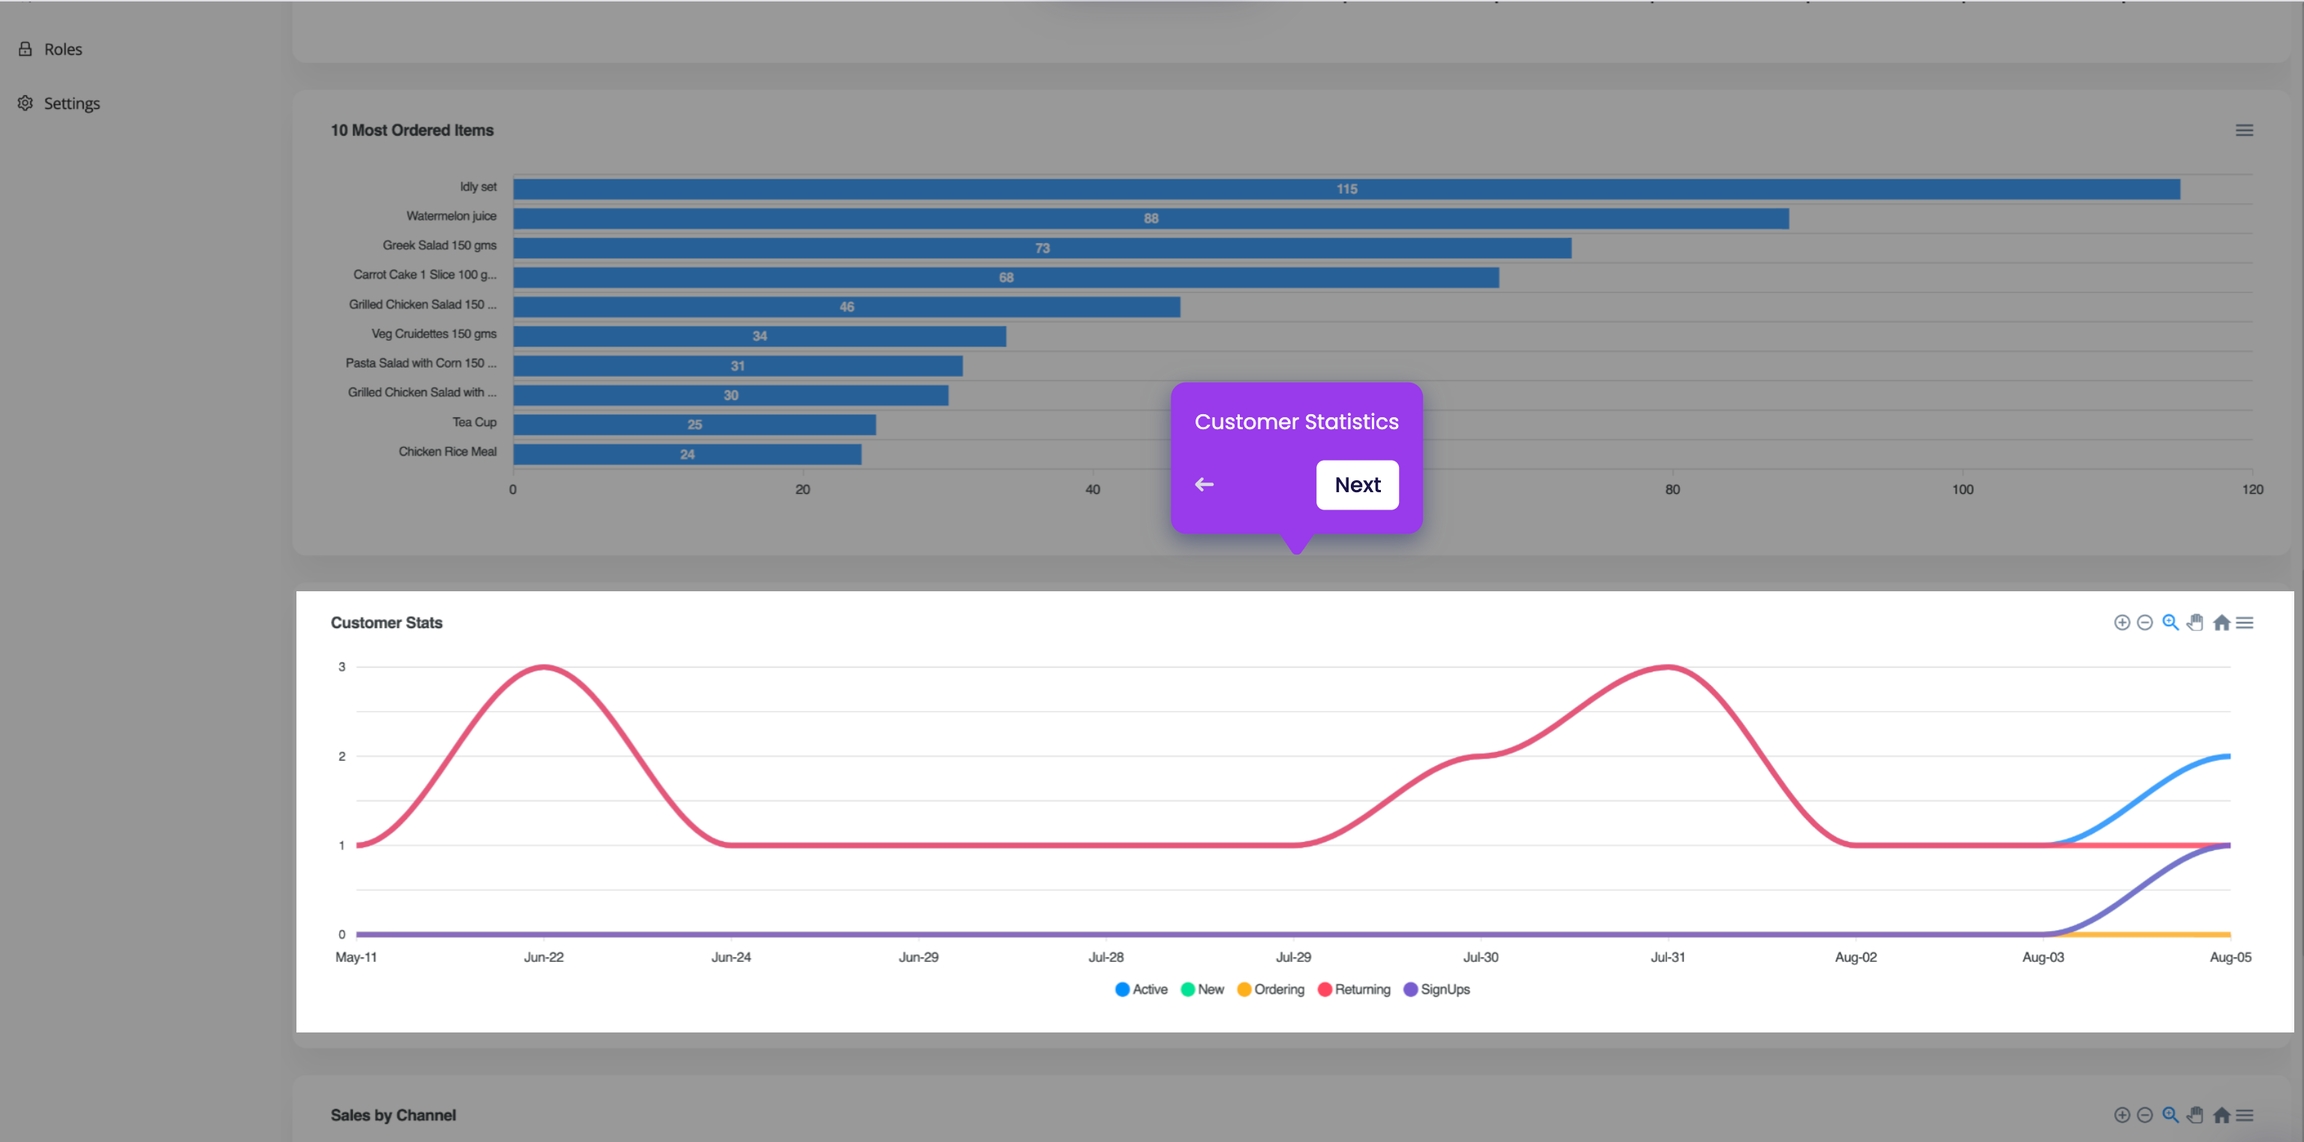Open 10 Most Ordered Items chart menu
This screenshot has width=2304, height=1142.
tap(2244, 131)
